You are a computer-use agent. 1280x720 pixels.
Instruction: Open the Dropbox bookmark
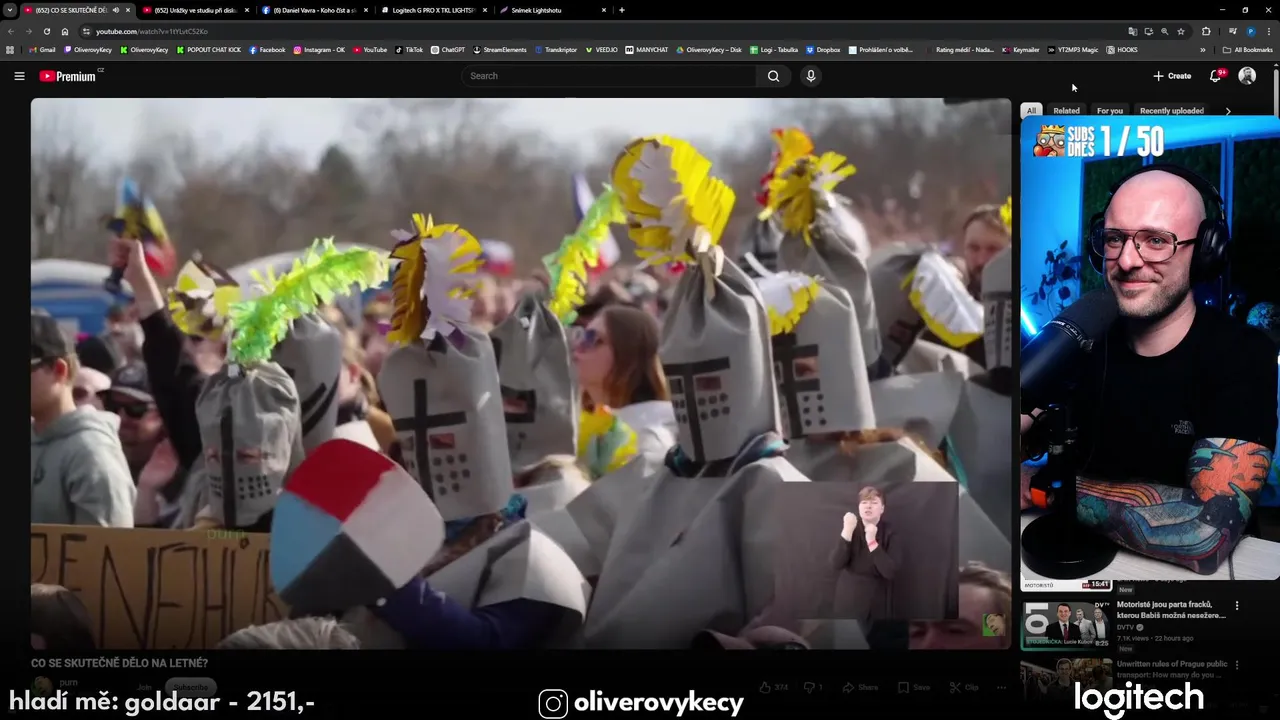pos(822,49)
